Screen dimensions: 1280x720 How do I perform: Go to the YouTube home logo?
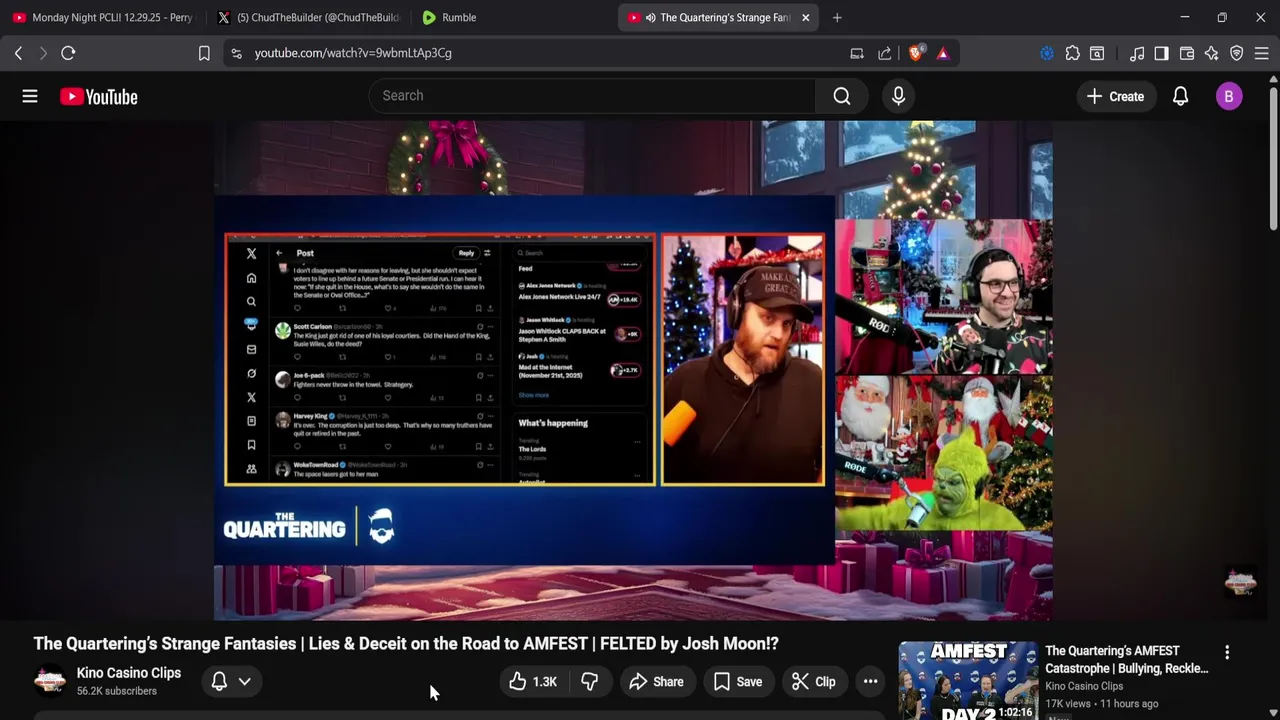pyautogui.click(x=98, y=97)
